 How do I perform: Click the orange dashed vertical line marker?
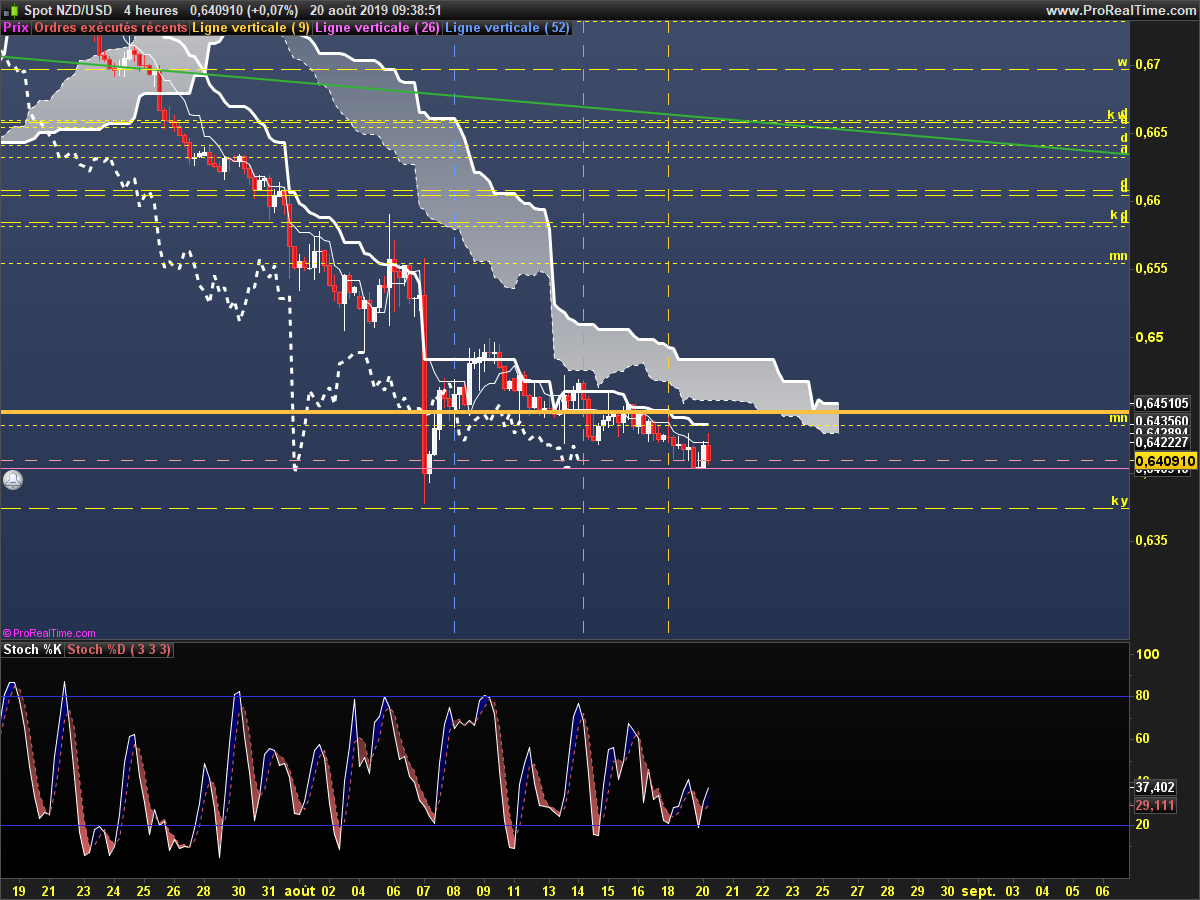(x=668, y=330)
